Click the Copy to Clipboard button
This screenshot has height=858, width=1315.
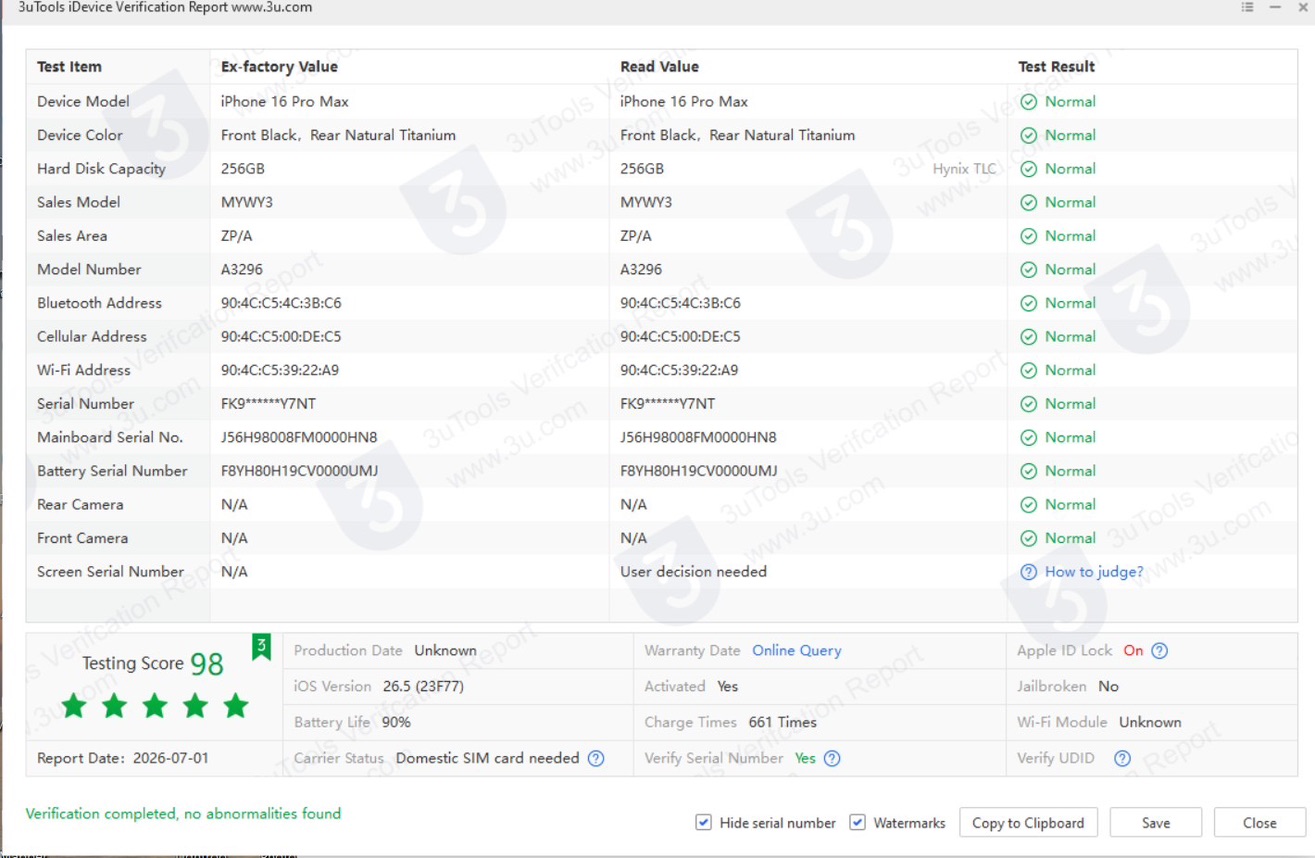(1028, 823)
